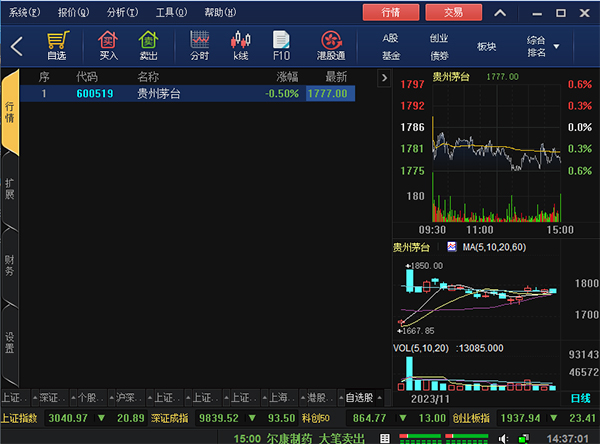Sort by the 涨幅 column header
This screenshot has height=444, width=600.
pyautogui.click(x=287, y=77)
